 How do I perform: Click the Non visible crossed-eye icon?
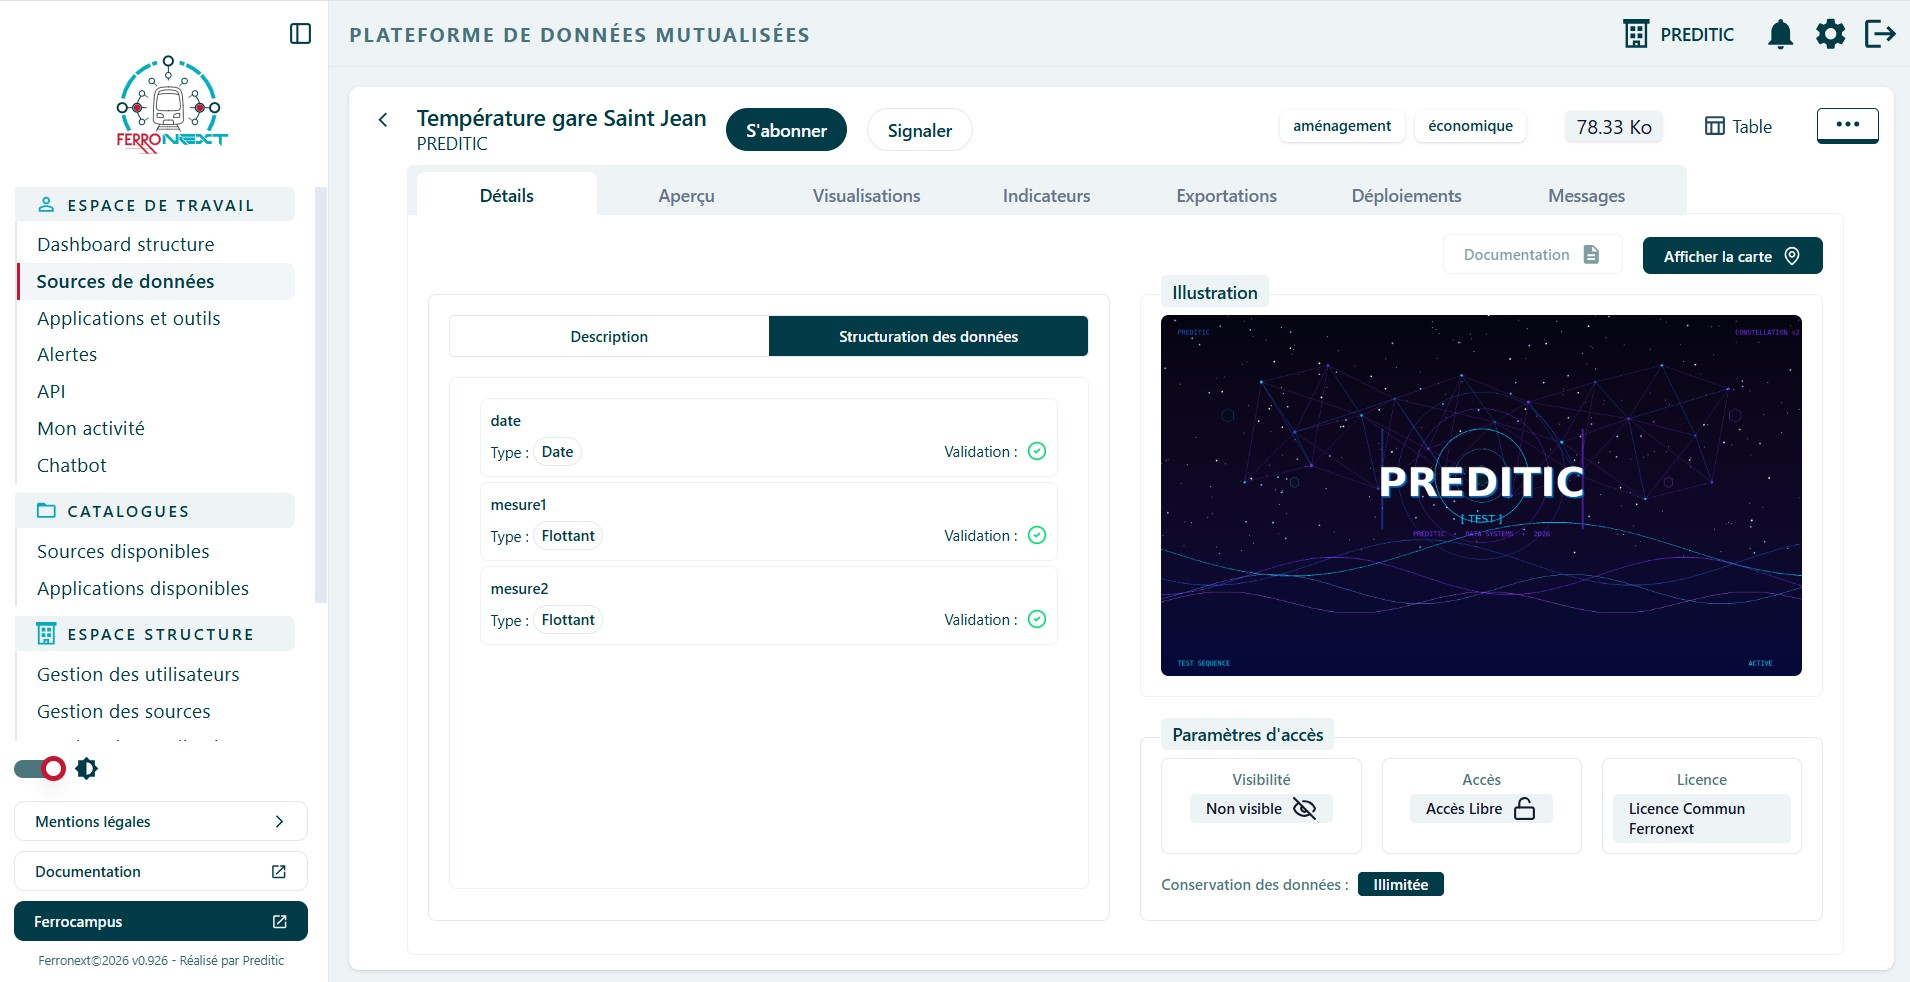click(1304, 808)
